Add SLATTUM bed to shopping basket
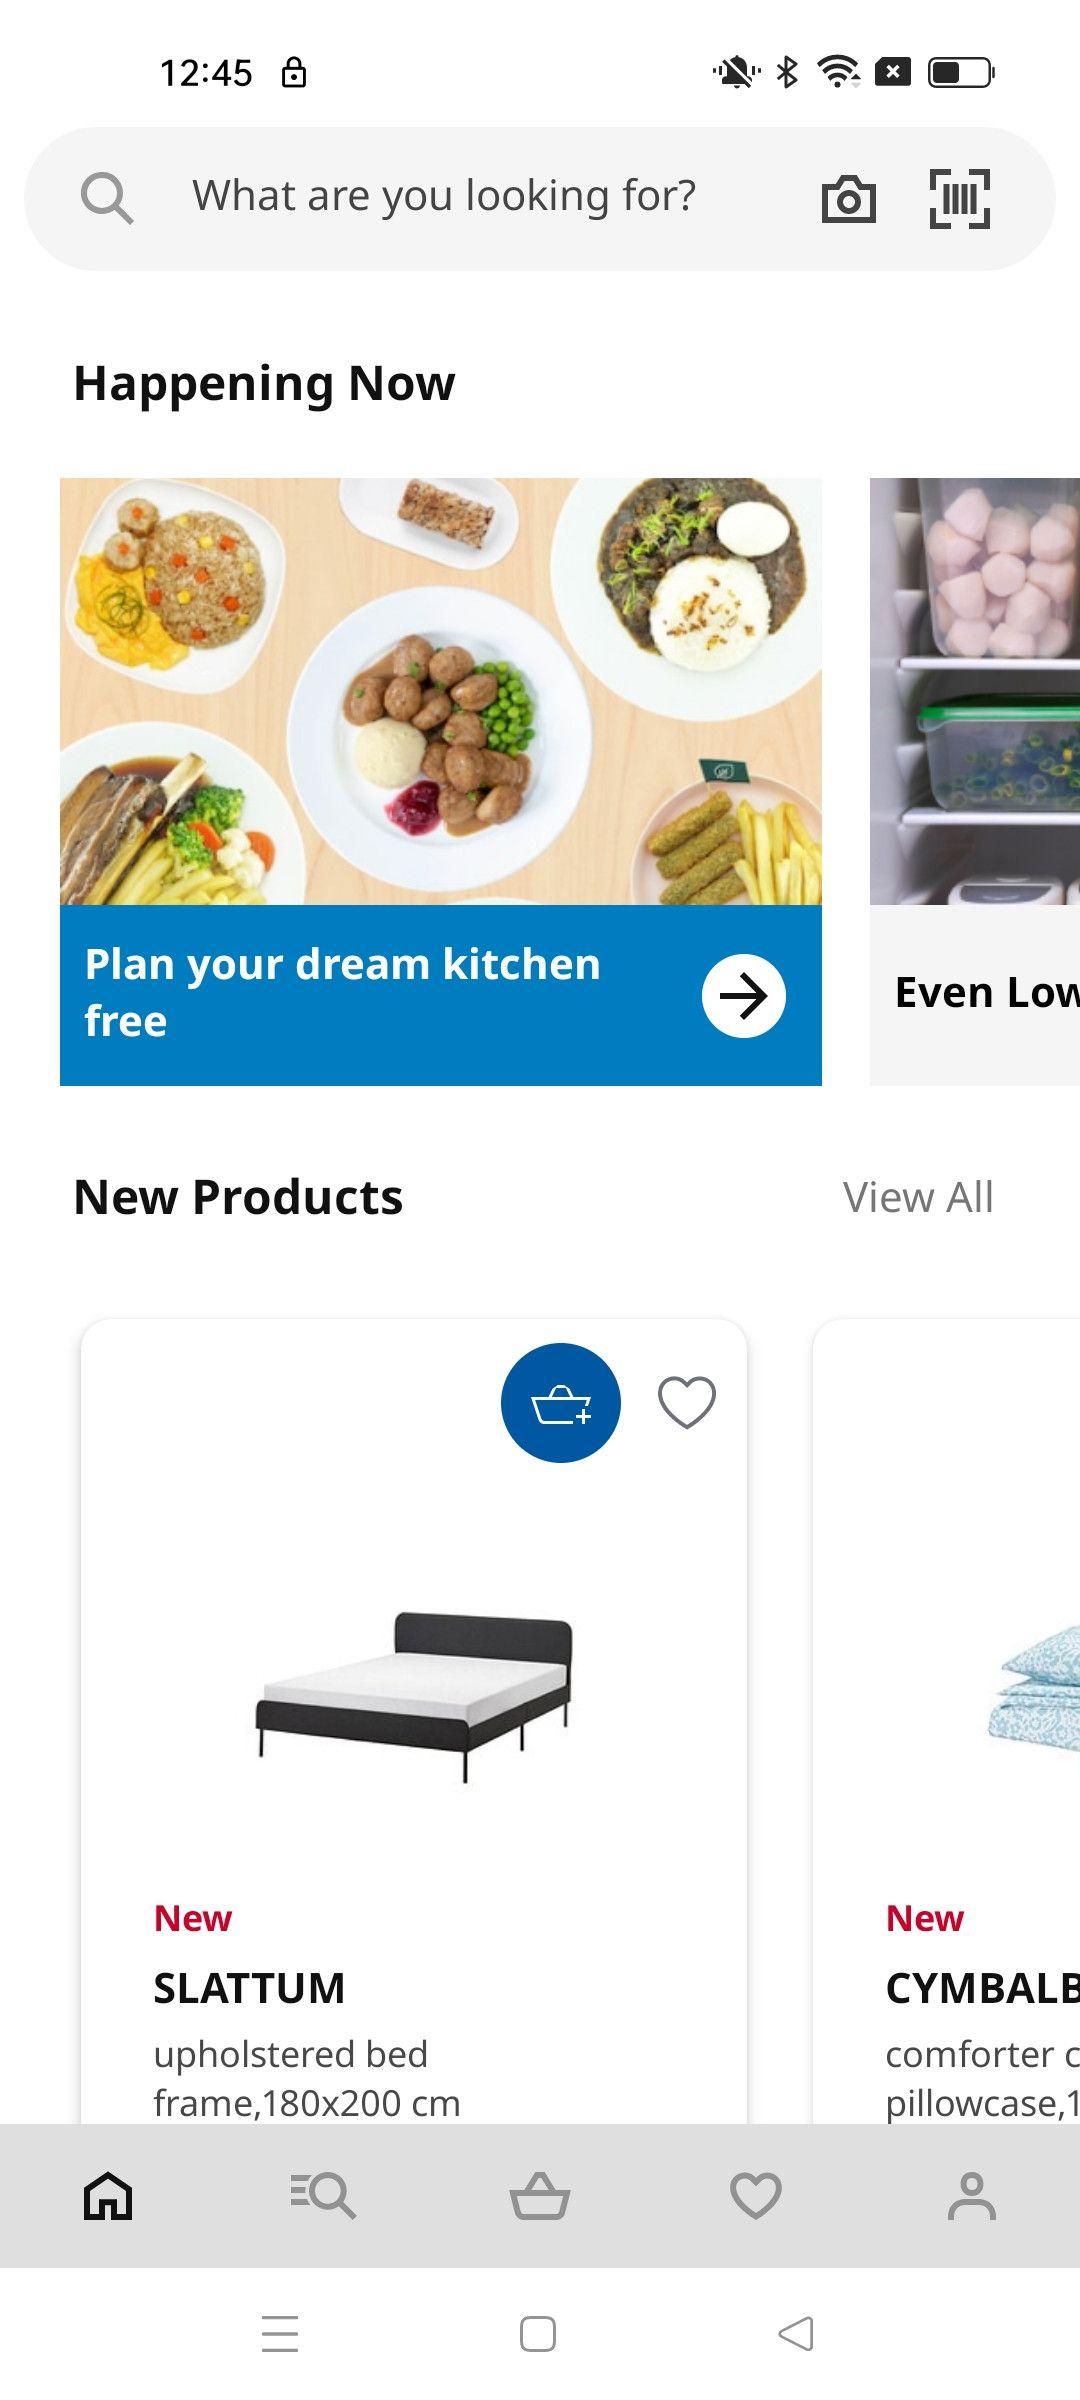 coord(560,1403)
